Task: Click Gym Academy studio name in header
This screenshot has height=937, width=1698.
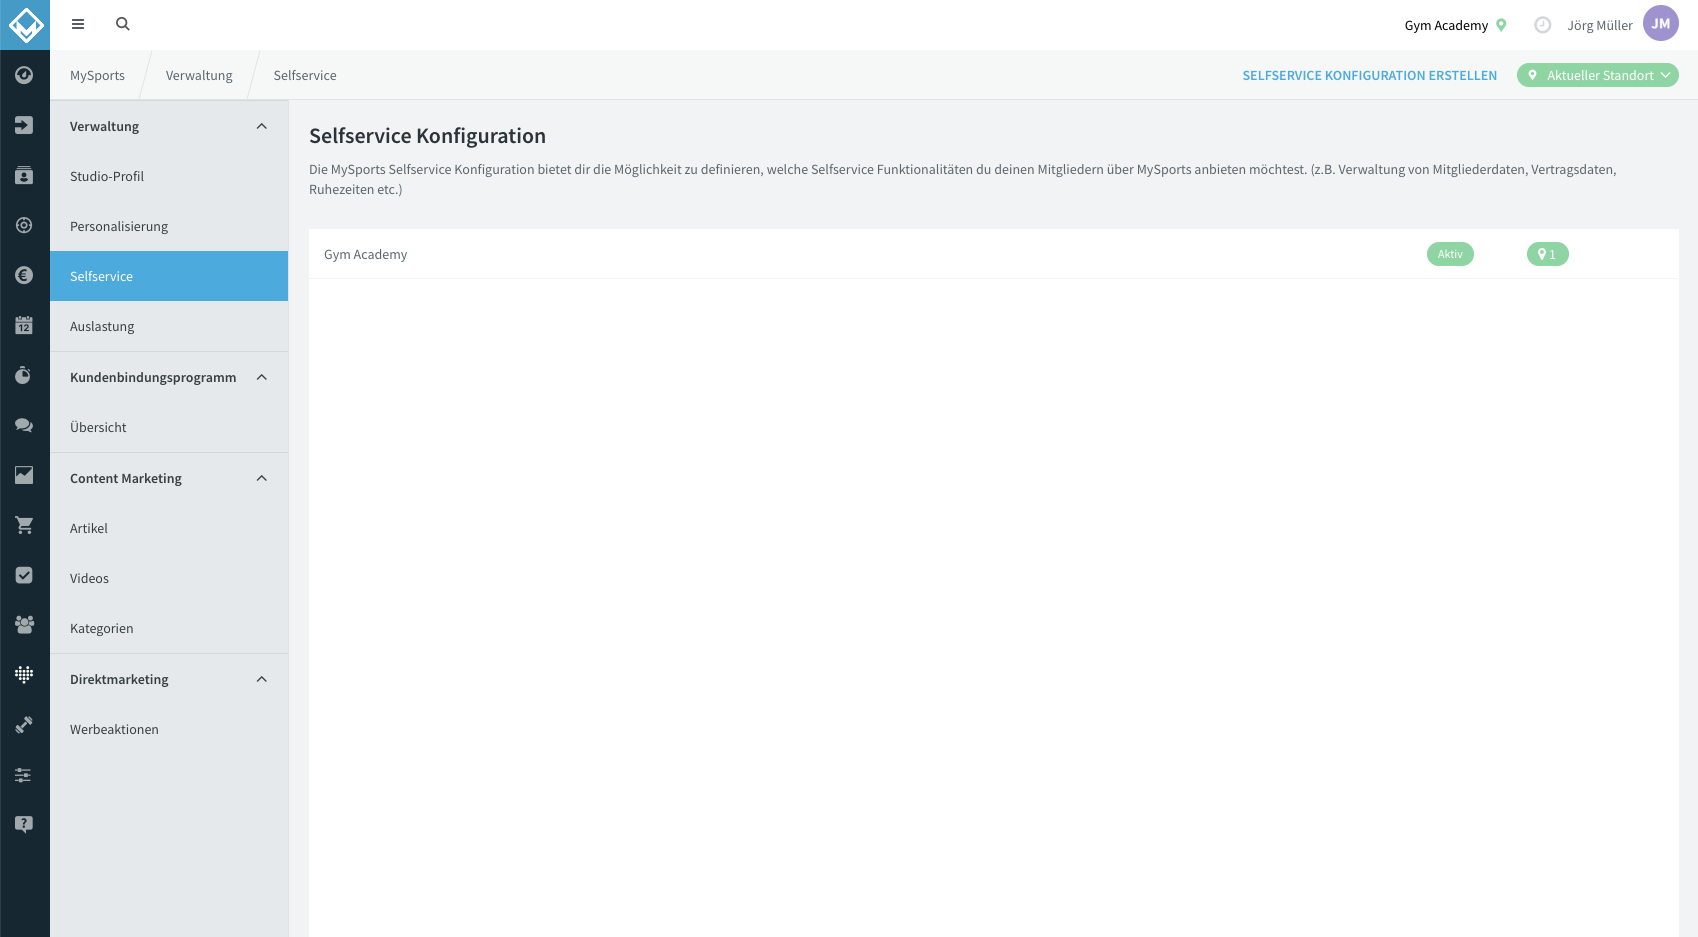Action: tap(1446, 25)
